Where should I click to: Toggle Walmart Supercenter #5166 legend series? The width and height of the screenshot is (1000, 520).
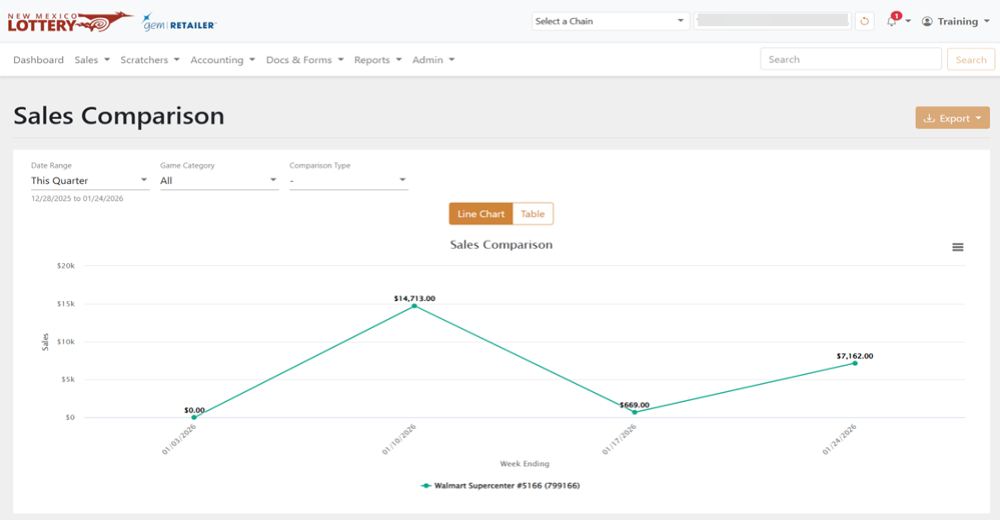tap(501, 486)
